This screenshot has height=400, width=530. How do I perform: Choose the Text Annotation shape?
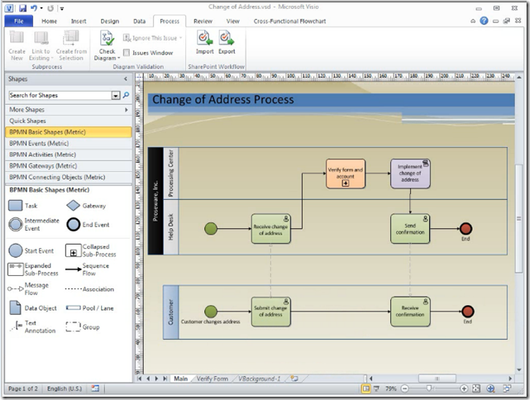16,326
